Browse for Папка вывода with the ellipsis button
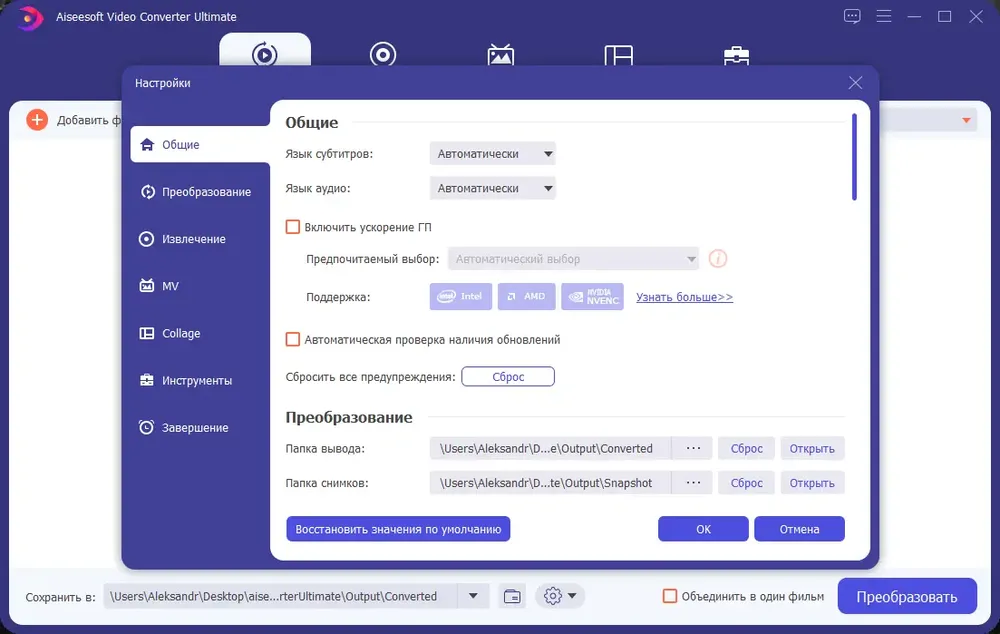This screenshot has height=634, width=1000. click(693, 448)
